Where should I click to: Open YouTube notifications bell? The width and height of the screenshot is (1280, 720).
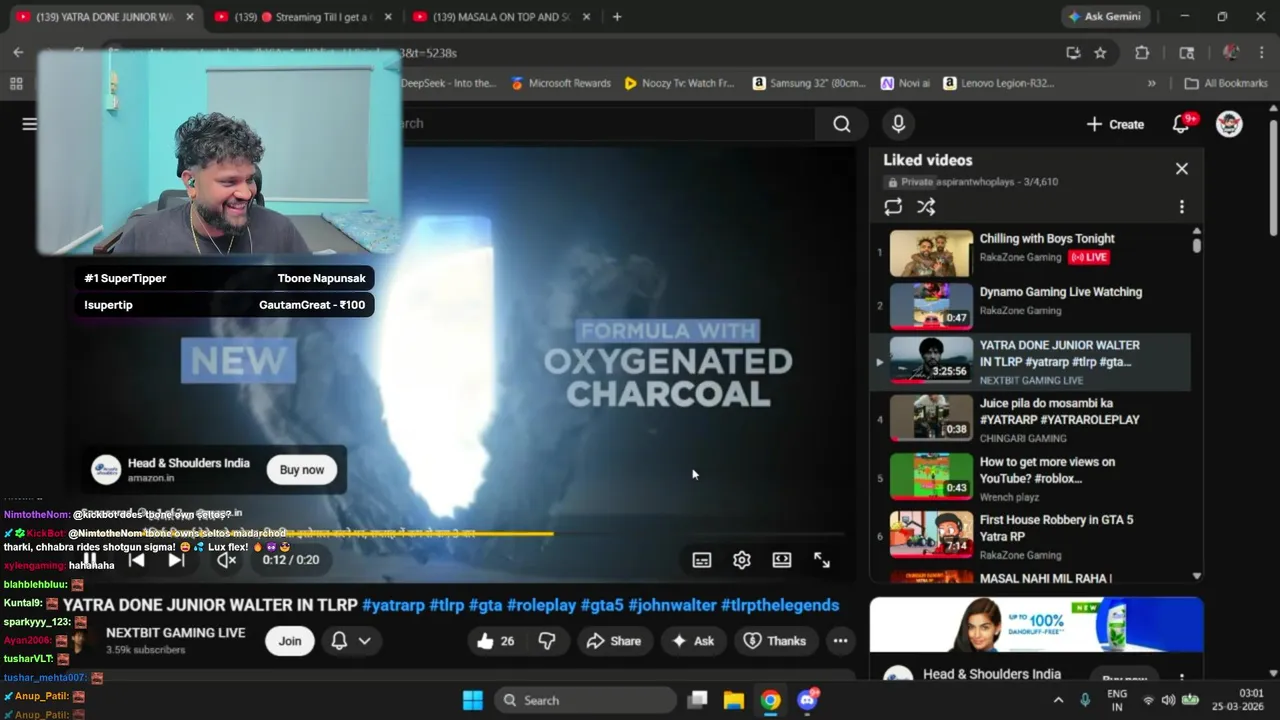click(1181, 124)
